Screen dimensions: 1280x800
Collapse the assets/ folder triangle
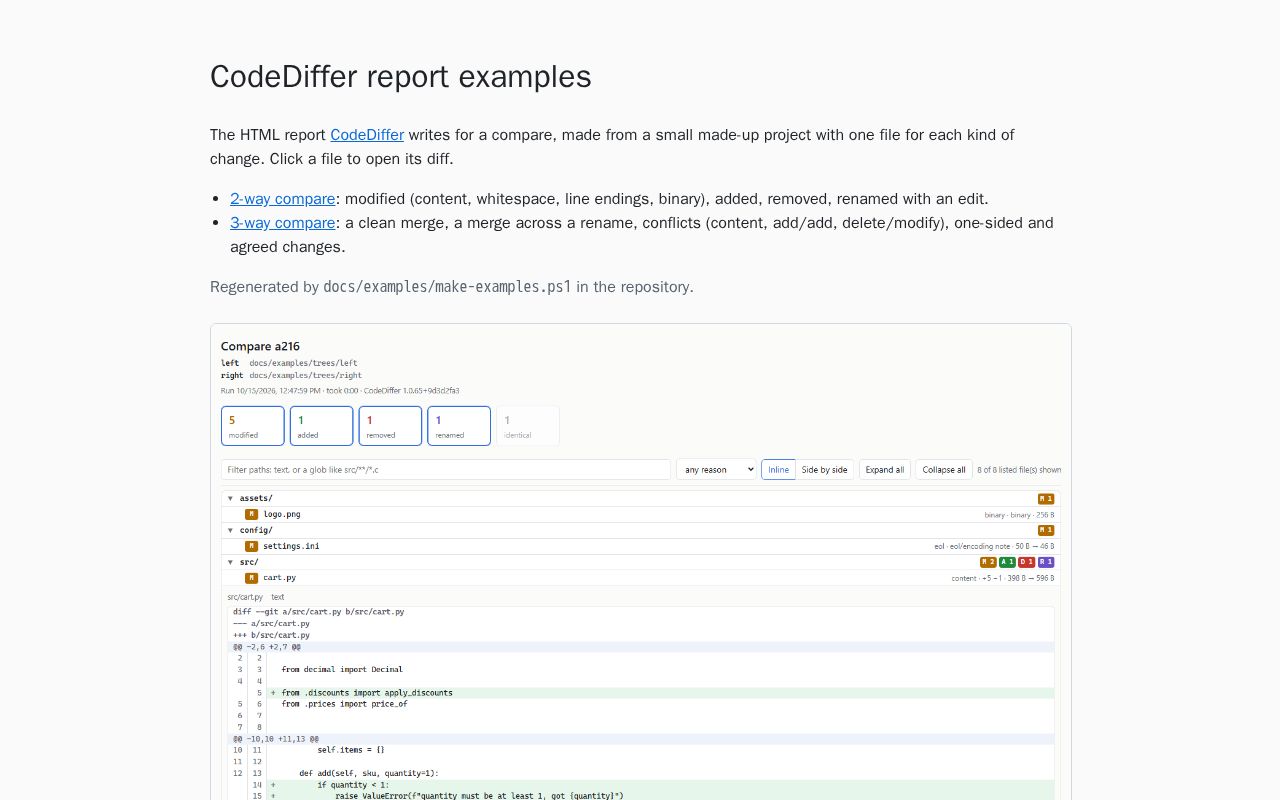pos(230,498)
